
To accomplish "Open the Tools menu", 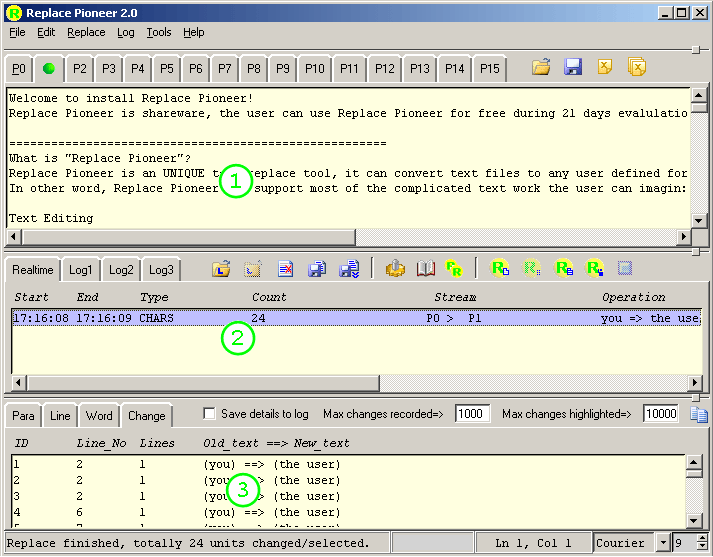I will click(x=159, y=32).
